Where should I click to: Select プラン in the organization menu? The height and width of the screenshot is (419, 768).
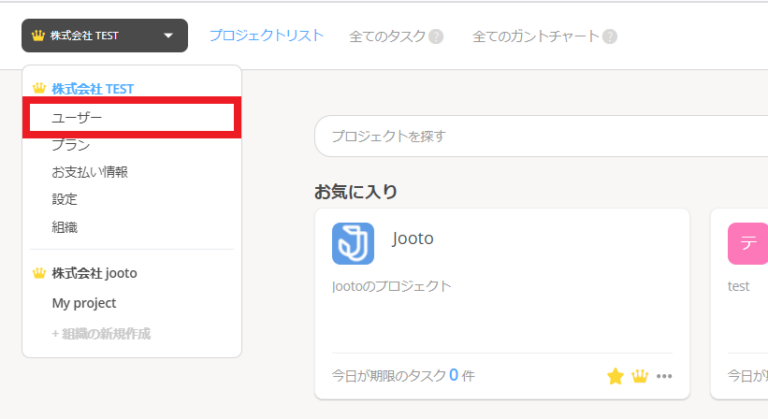[71, 145]
